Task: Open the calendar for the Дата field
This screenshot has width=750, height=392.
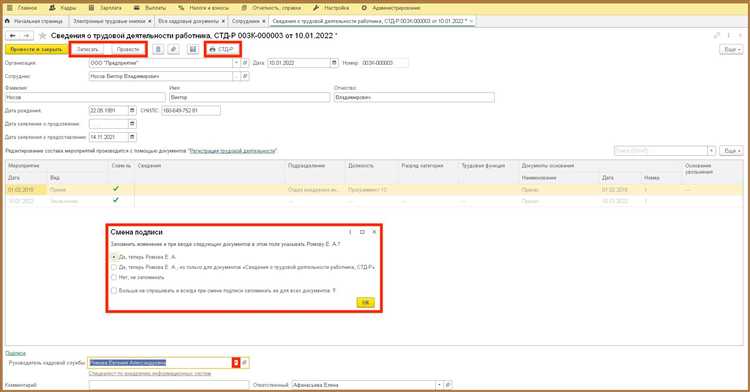Action: tap(334, 63)
